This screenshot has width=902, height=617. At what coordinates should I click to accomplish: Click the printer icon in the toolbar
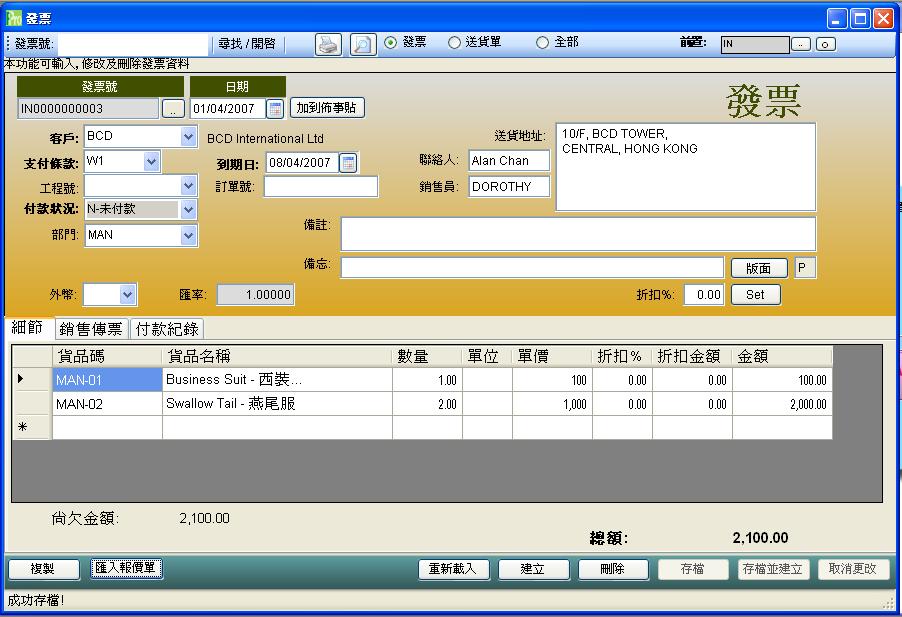click(x=328, y=44)
